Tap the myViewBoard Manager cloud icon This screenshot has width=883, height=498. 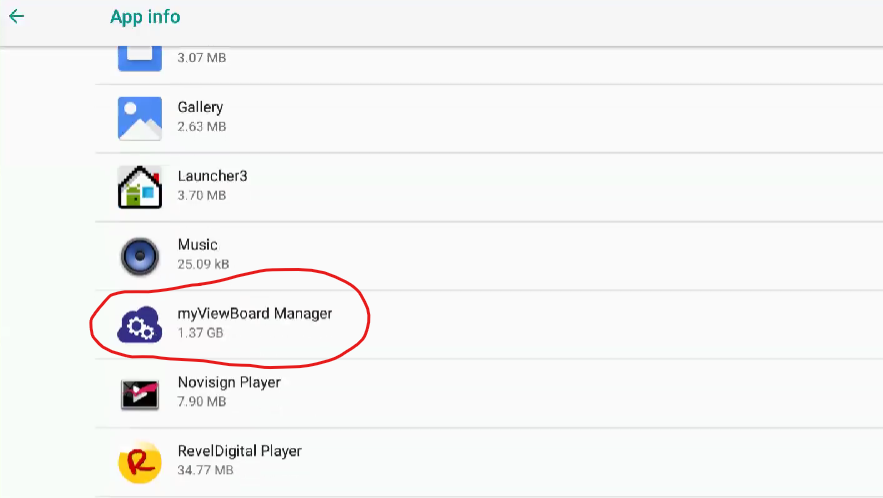(140, 324)
